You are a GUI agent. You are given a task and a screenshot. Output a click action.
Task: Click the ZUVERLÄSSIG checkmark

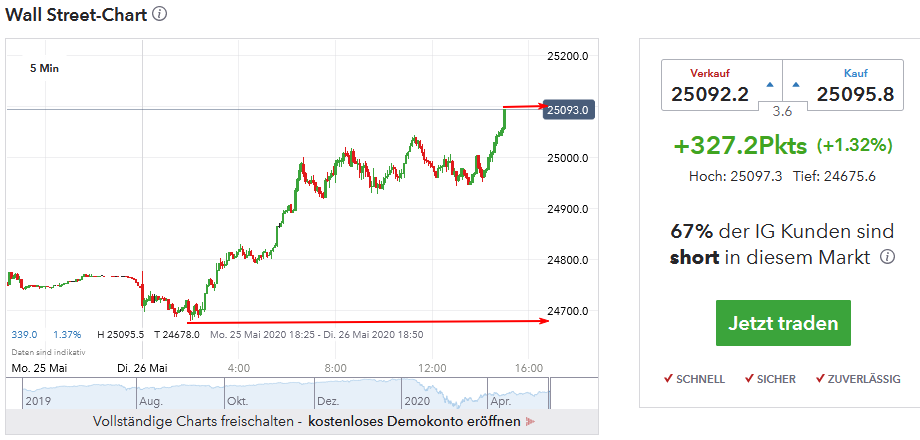[821, 379]
